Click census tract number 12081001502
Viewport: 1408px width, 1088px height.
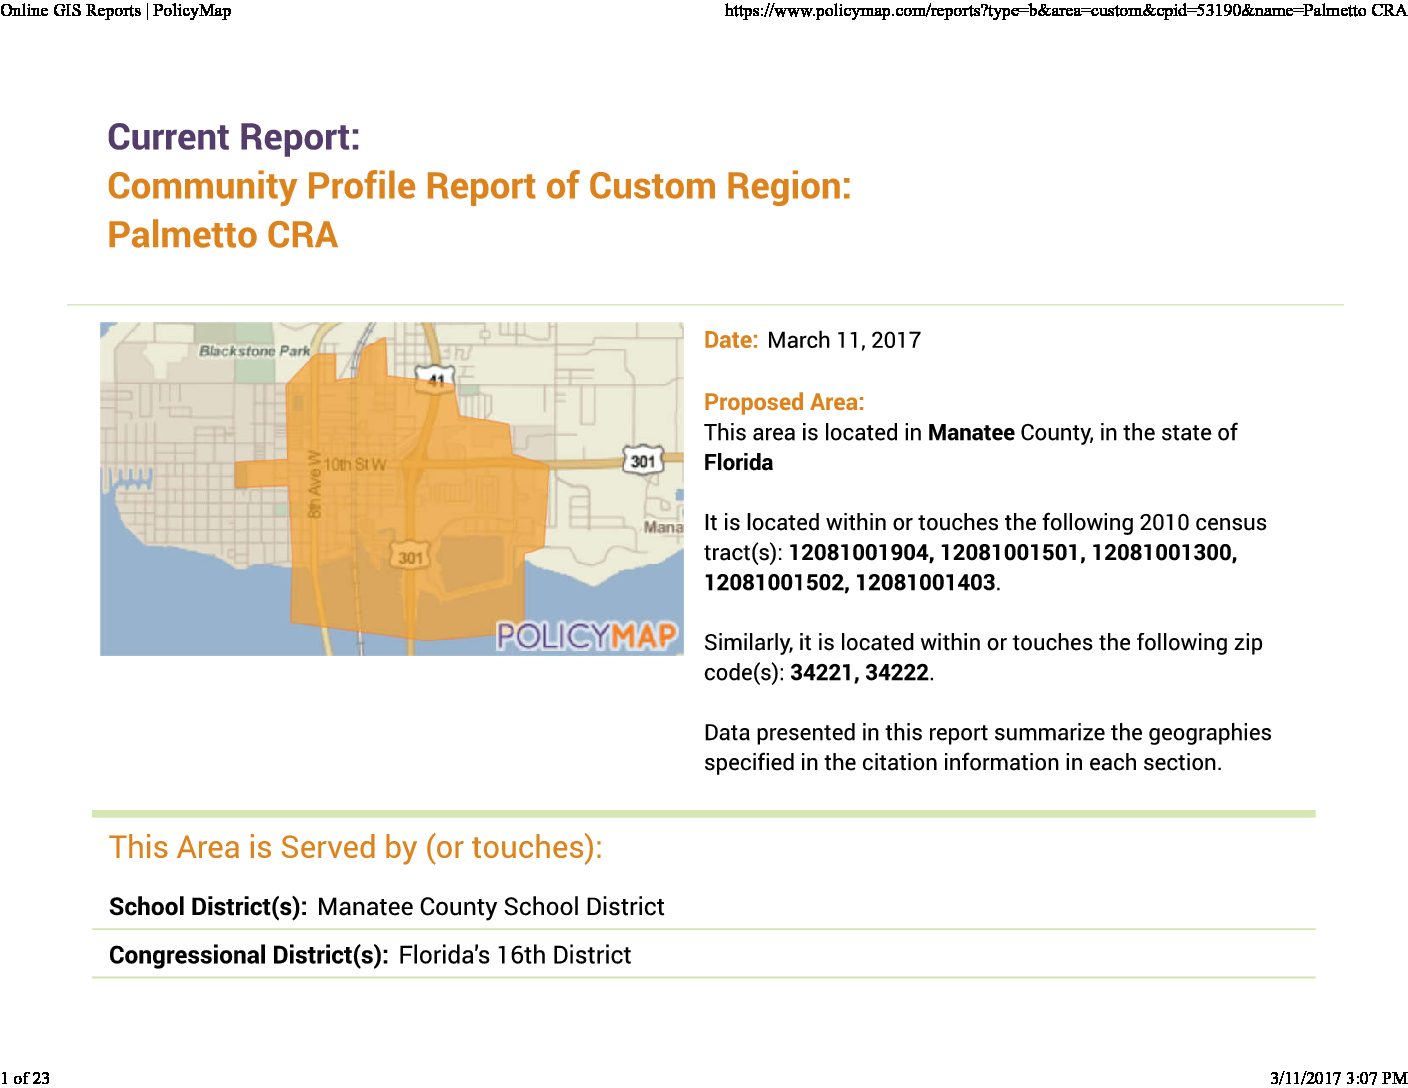776,582
